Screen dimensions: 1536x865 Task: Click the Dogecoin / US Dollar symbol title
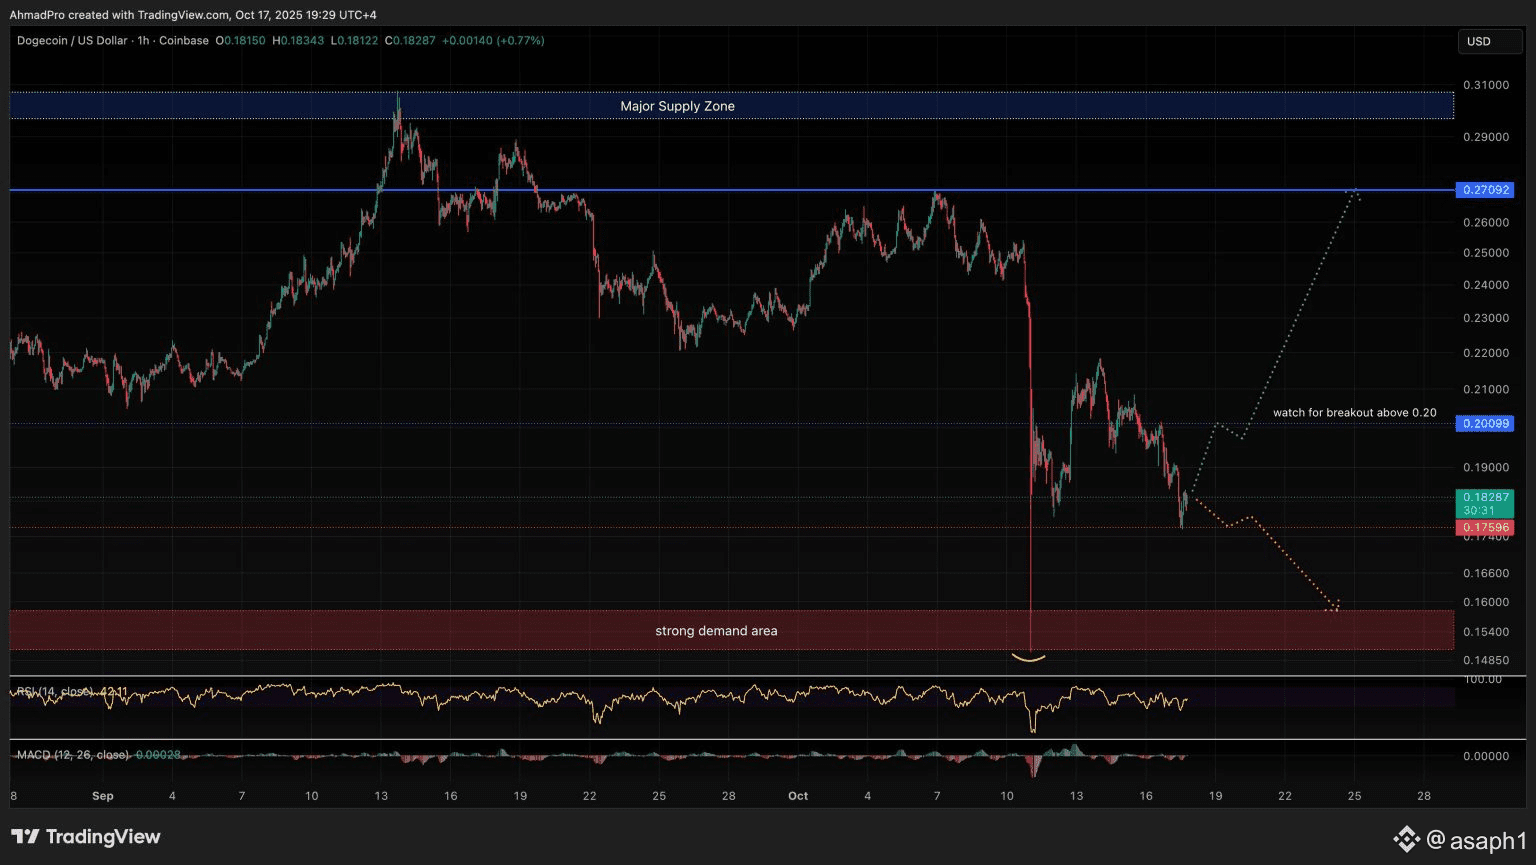[x=71, y=41]
